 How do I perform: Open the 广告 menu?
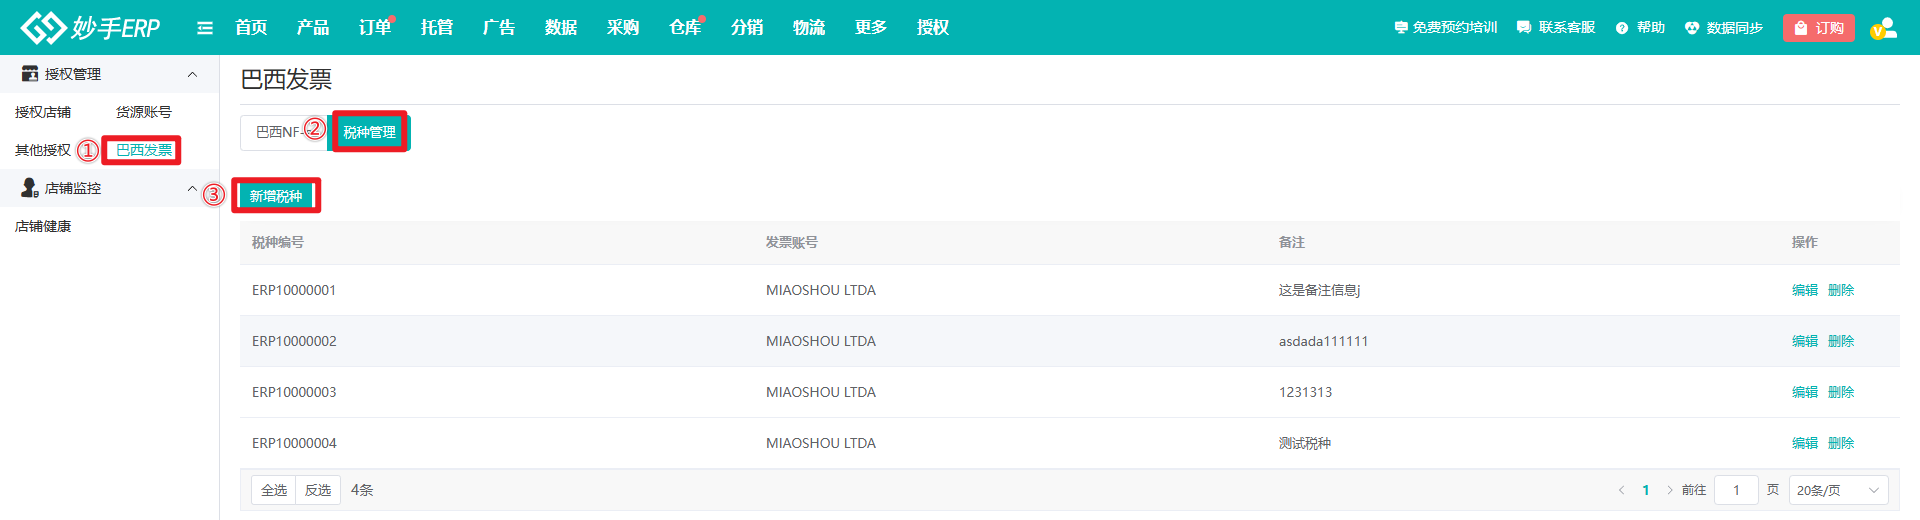[x=499, y=28]
